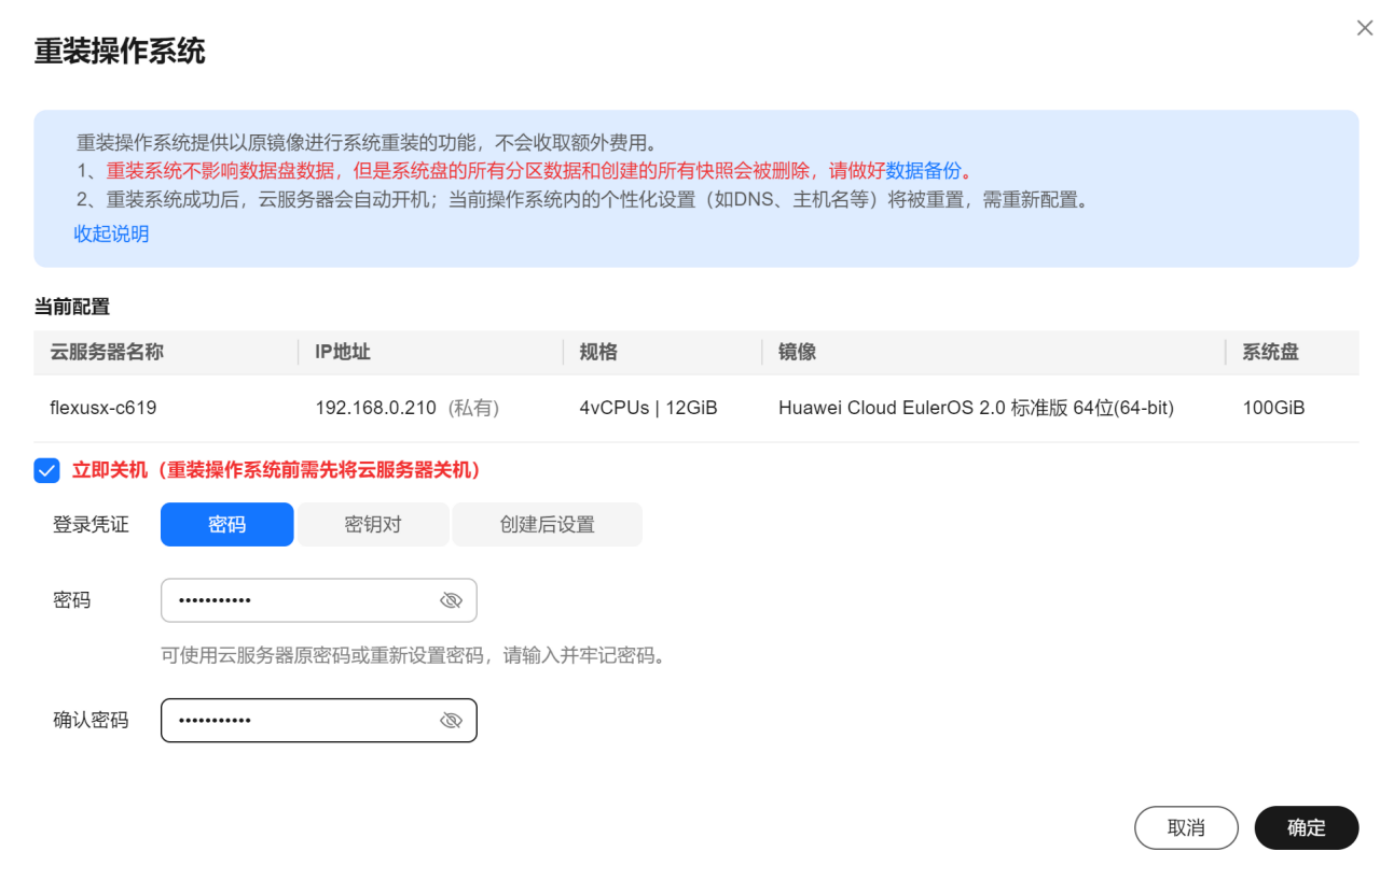Click the spec 4vCPUs | 12GiB

point(648,408)
